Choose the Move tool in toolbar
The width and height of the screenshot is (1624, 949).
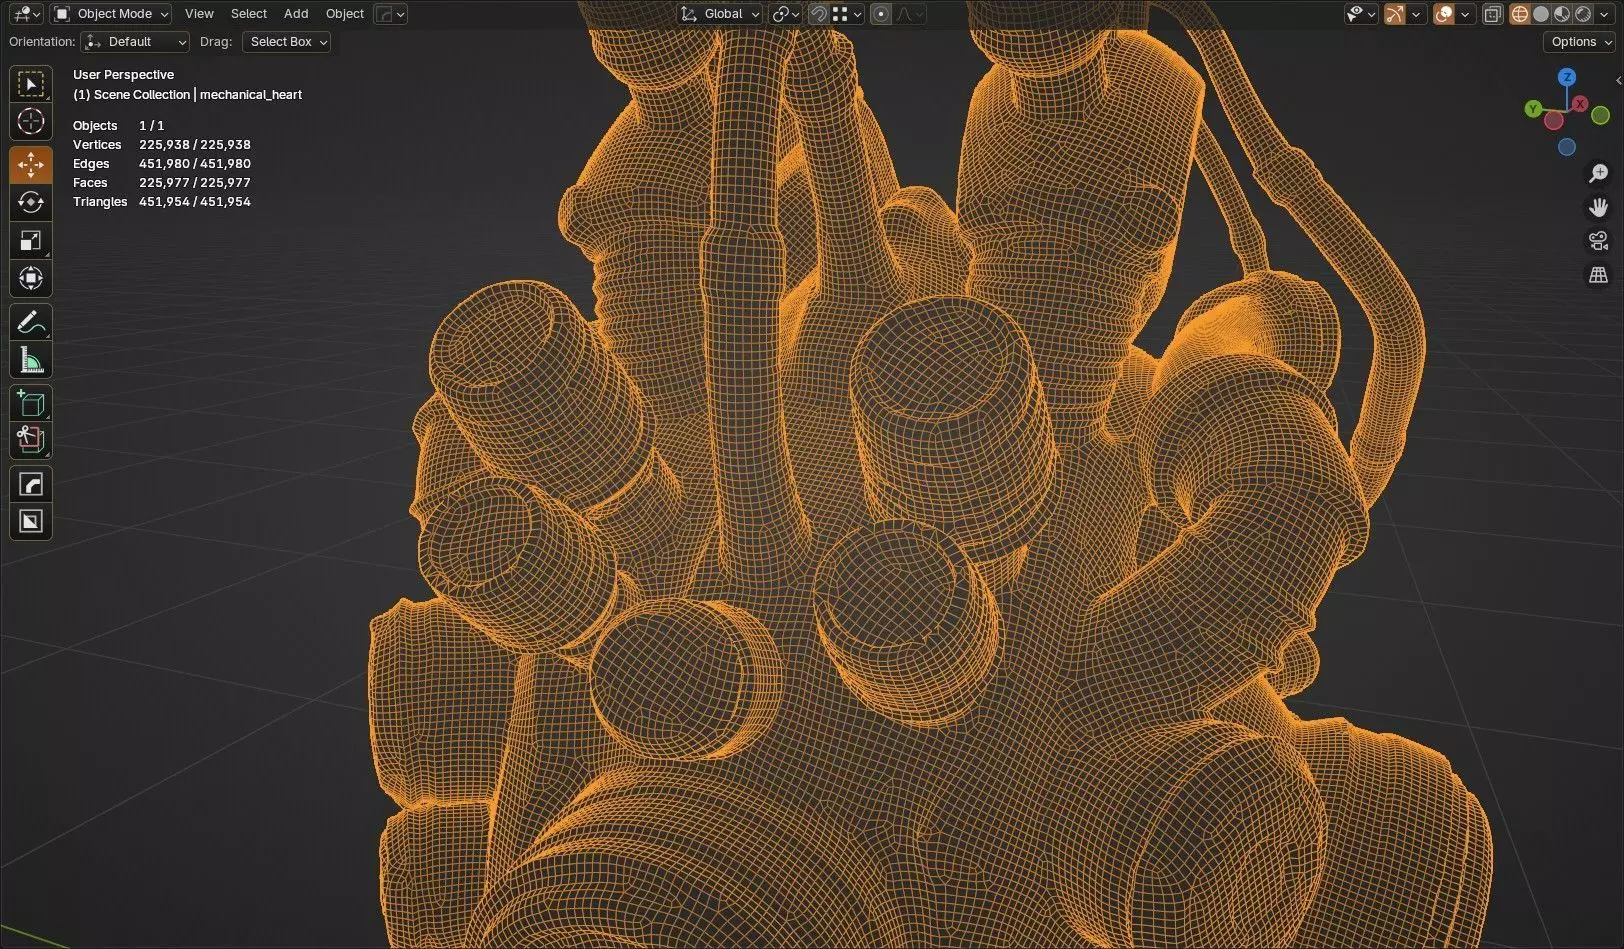tap(31, 165)
